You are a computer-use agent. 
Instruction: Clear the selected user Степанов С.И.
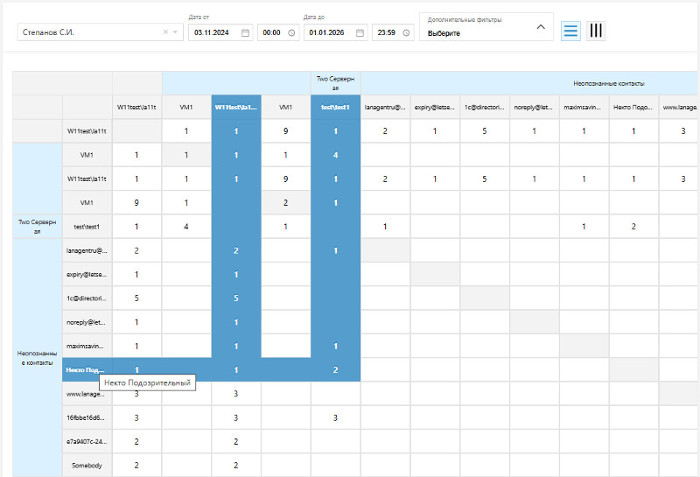click(165, 32)
